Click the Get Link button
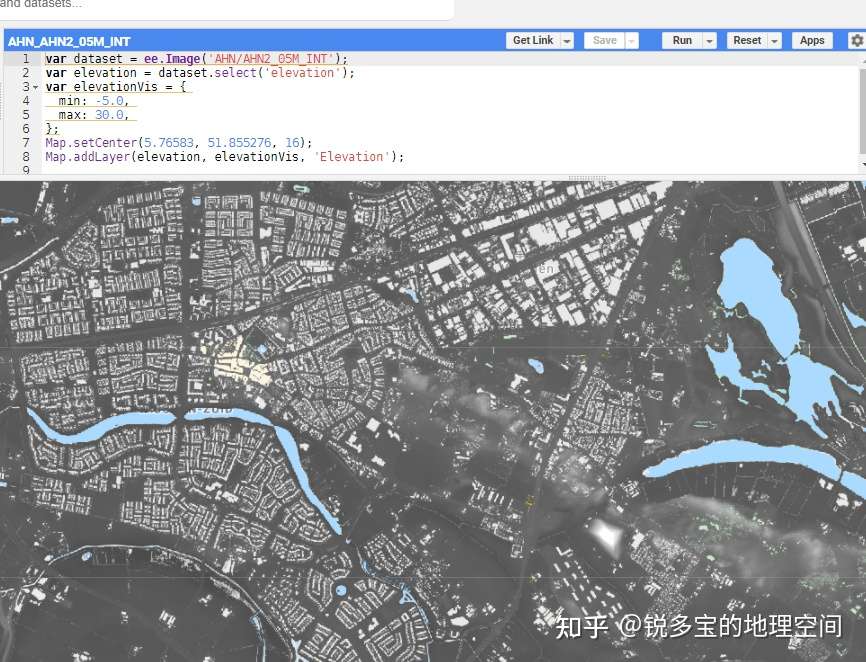Image resolution: width=866 pixels, height=662 pixels. 532,40
